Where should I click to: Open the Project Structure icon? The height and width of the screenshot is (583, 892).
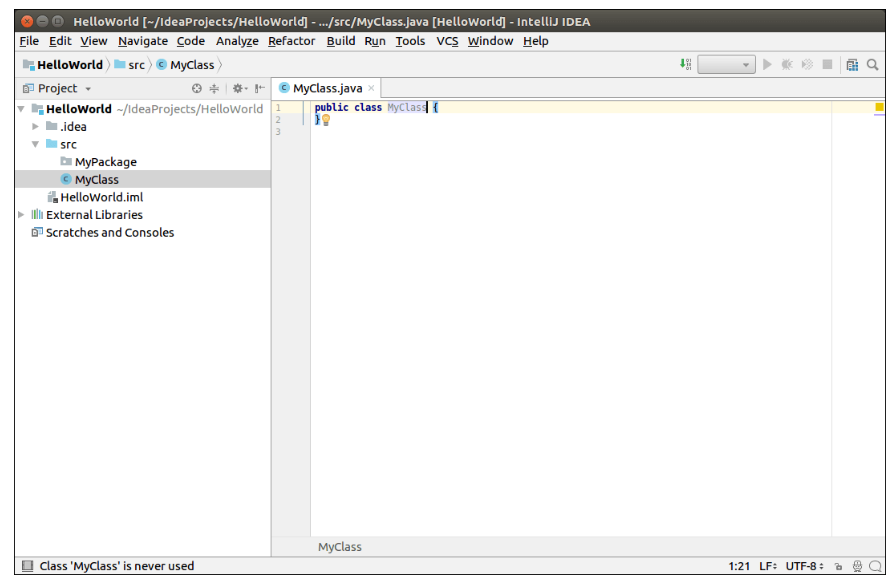point(852,65)
